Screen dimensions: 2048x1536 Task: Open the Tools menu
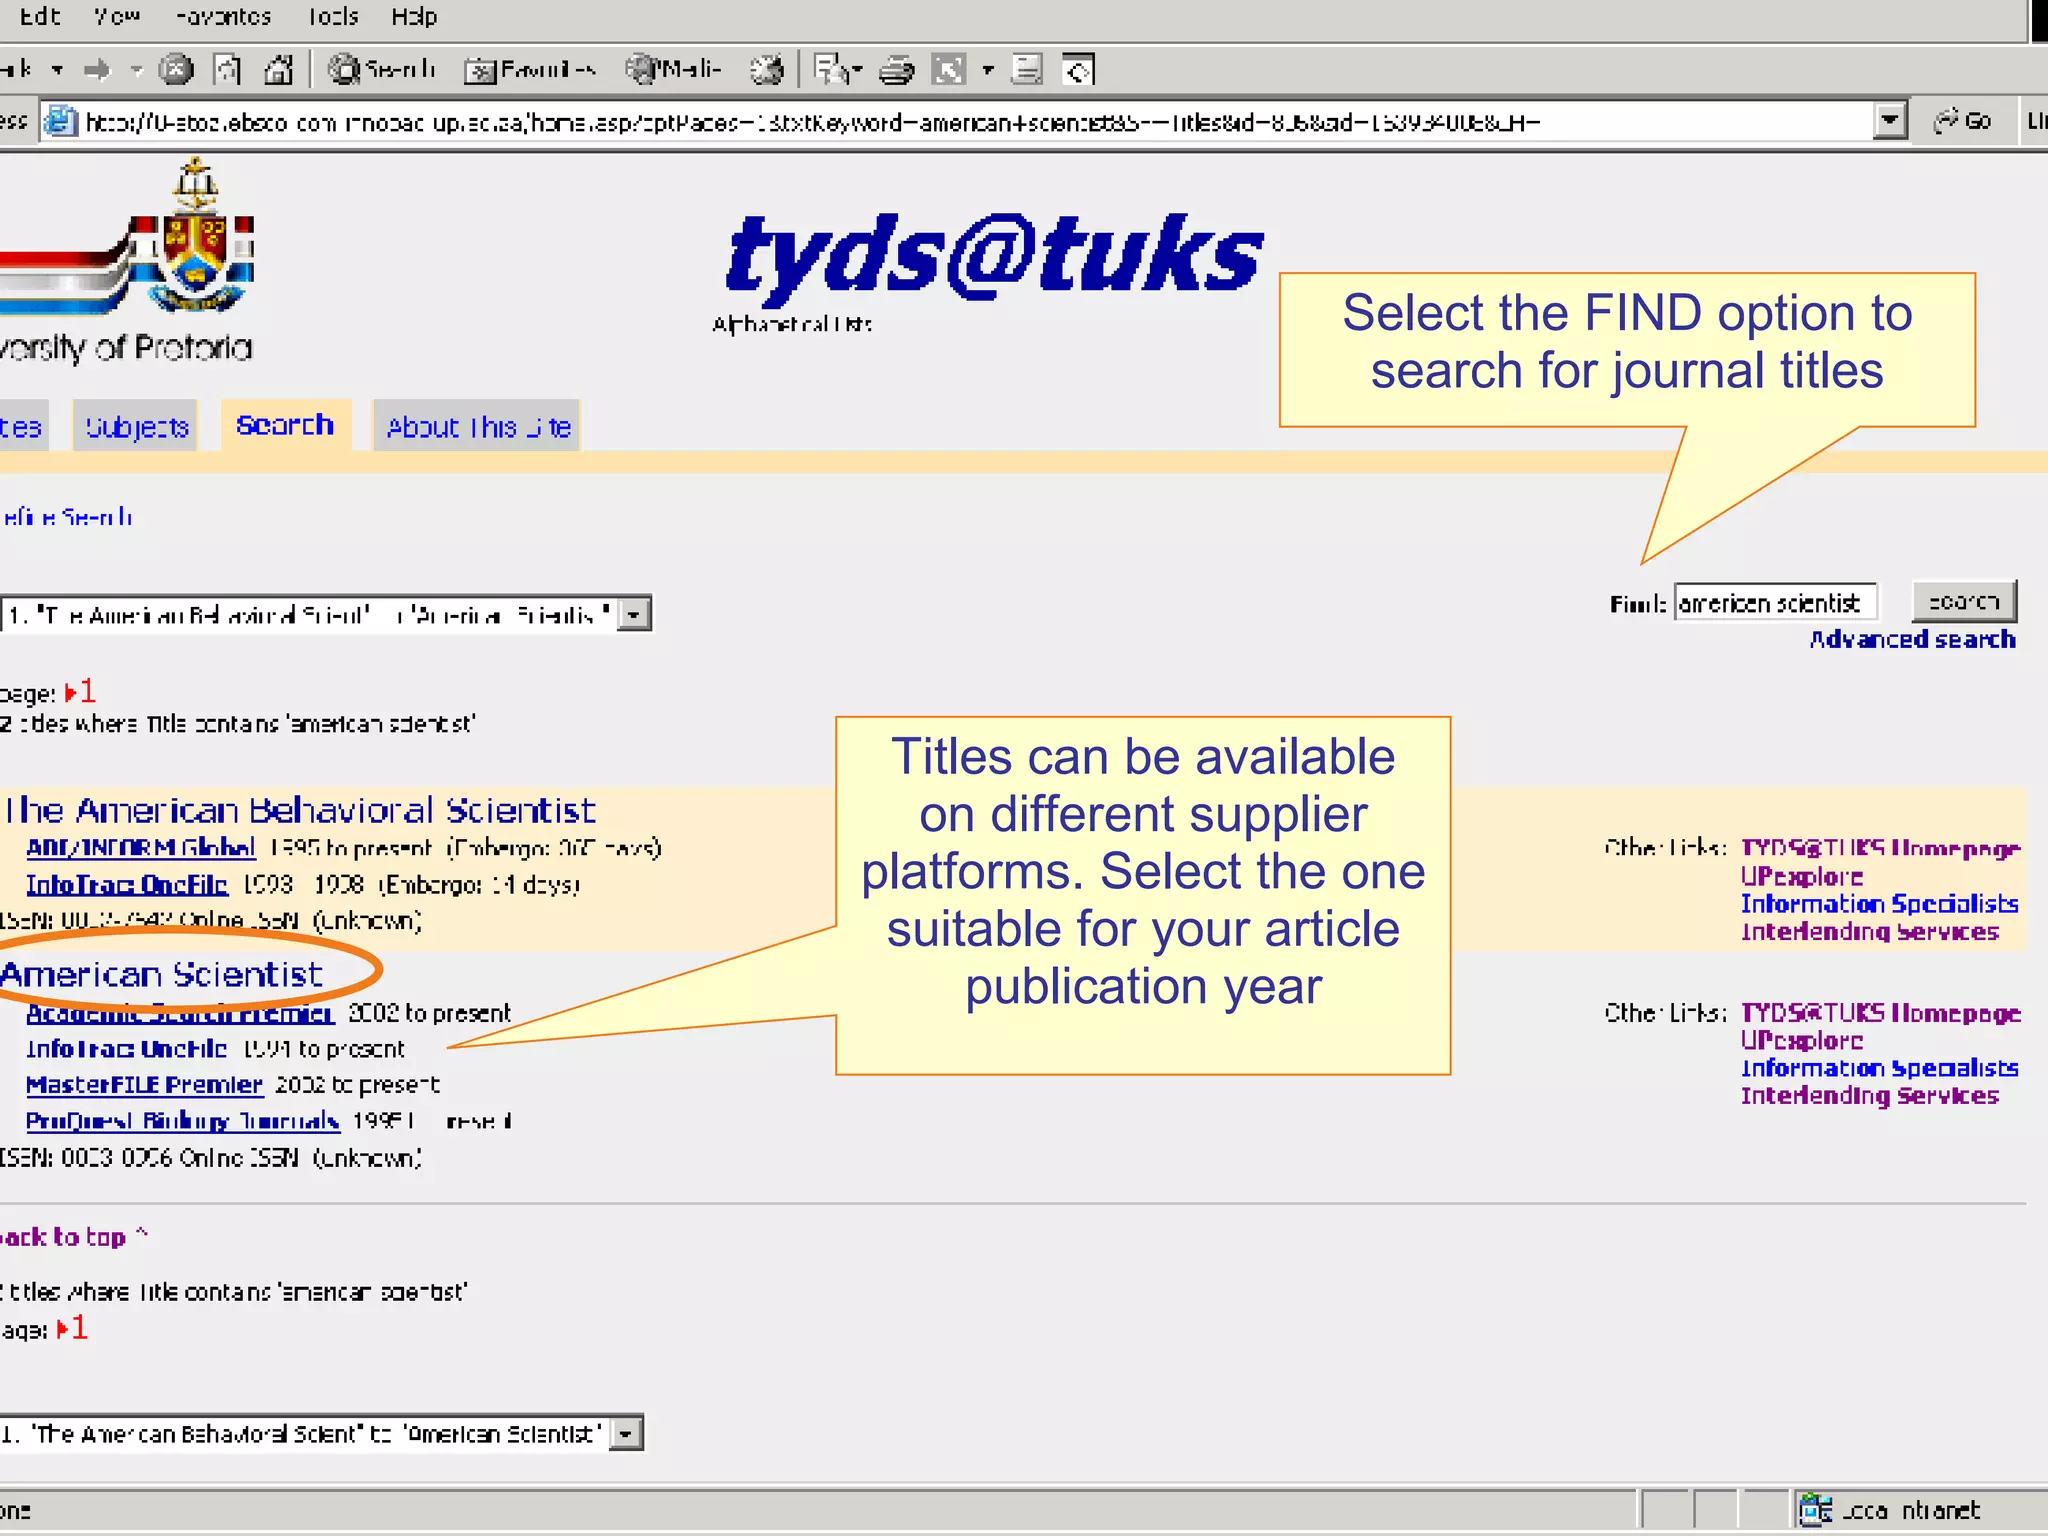tap(332, 16)
